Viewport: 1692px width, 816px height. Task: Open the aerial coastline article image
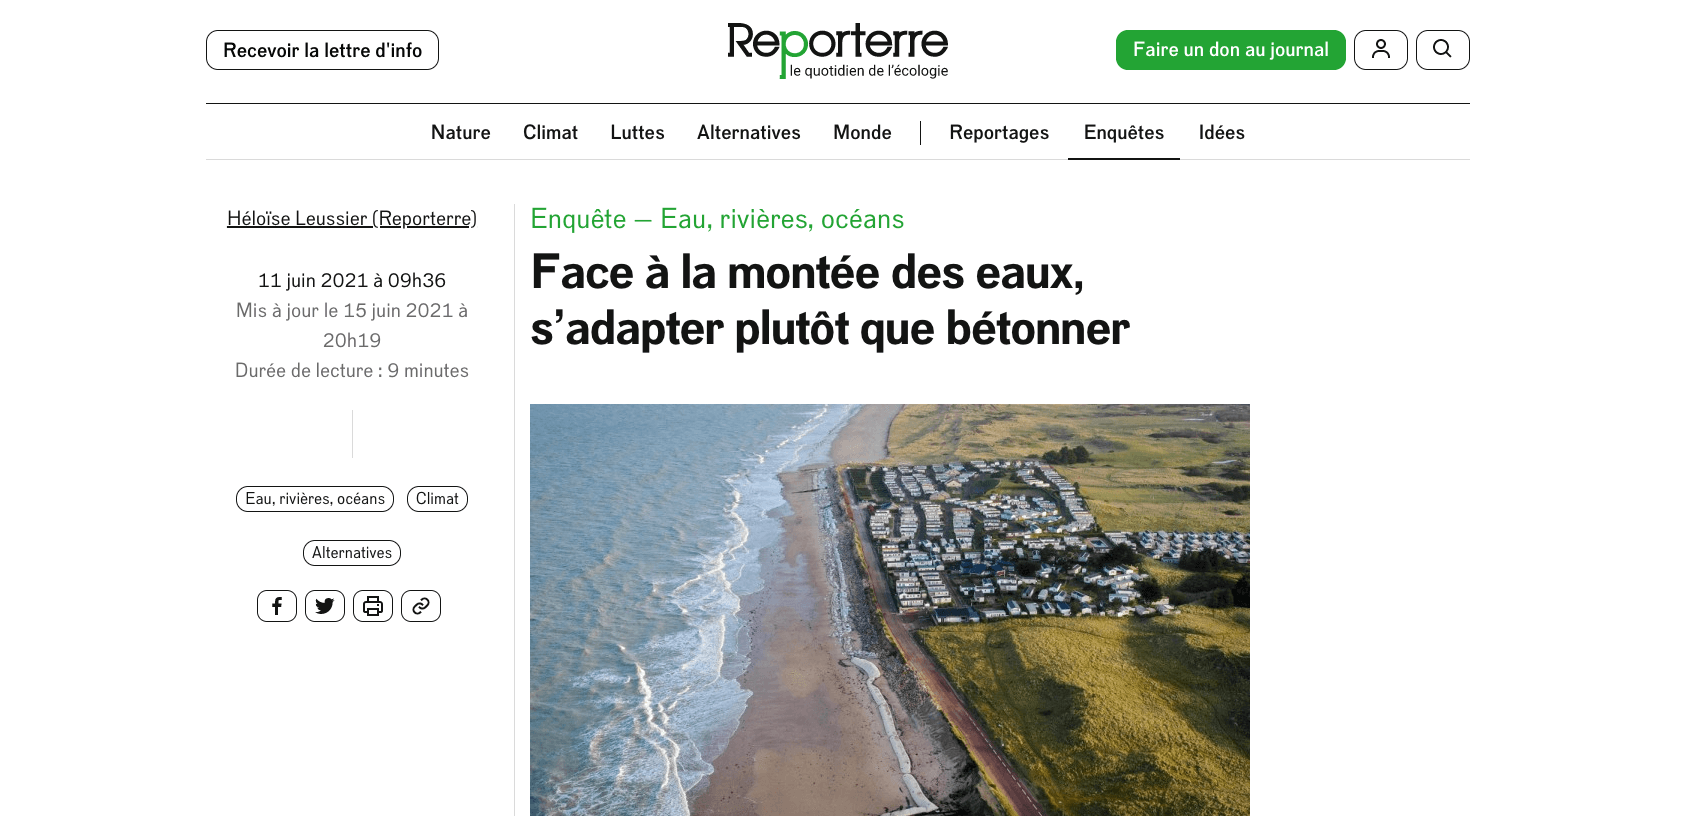click(x=890, y=610)
